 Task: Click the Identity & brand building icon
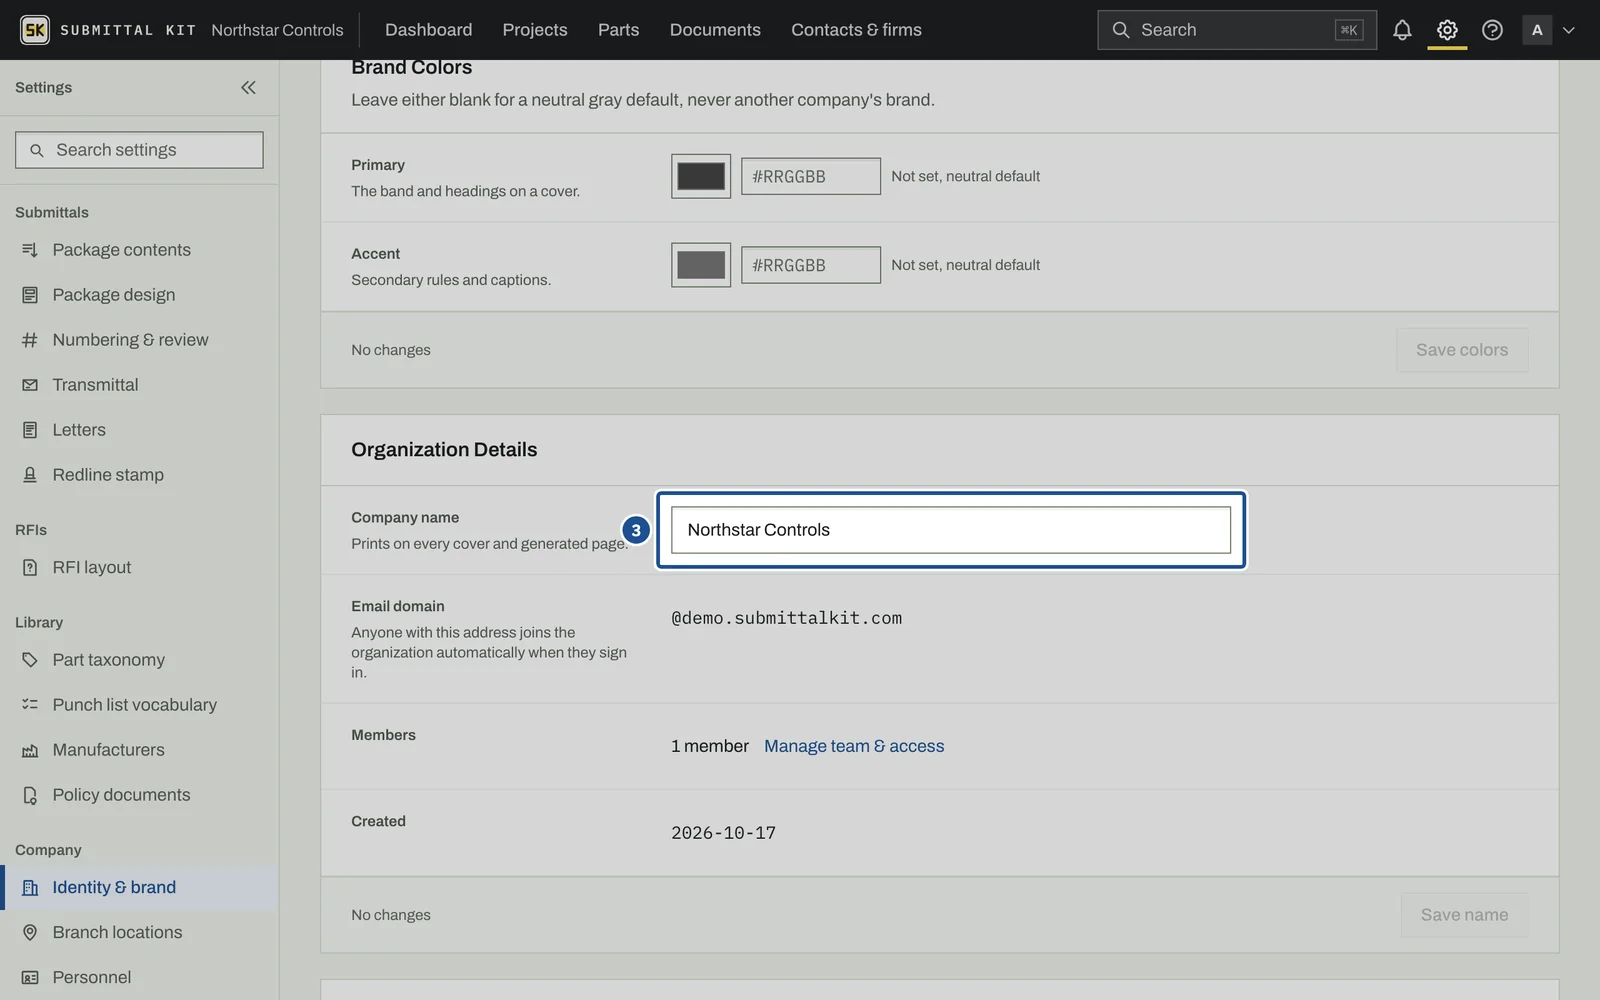coord(30,888)
